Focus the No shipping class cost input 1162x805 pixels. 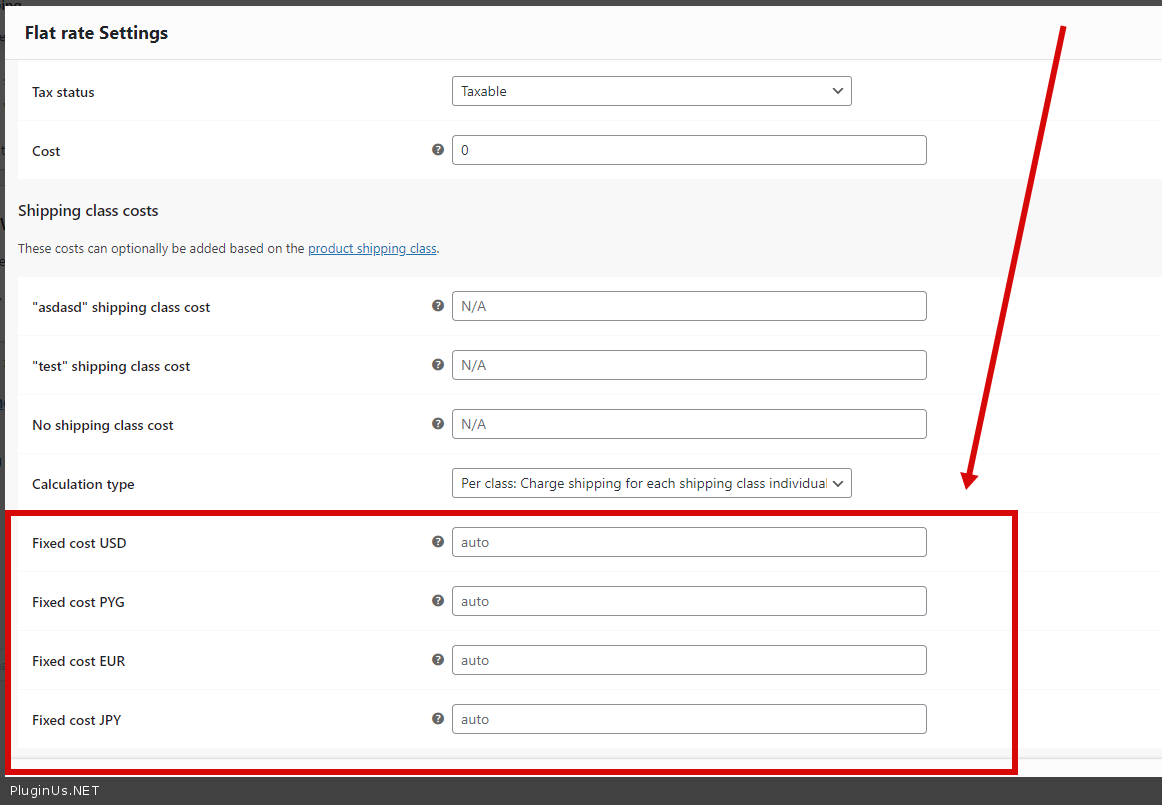coord(689,424)
